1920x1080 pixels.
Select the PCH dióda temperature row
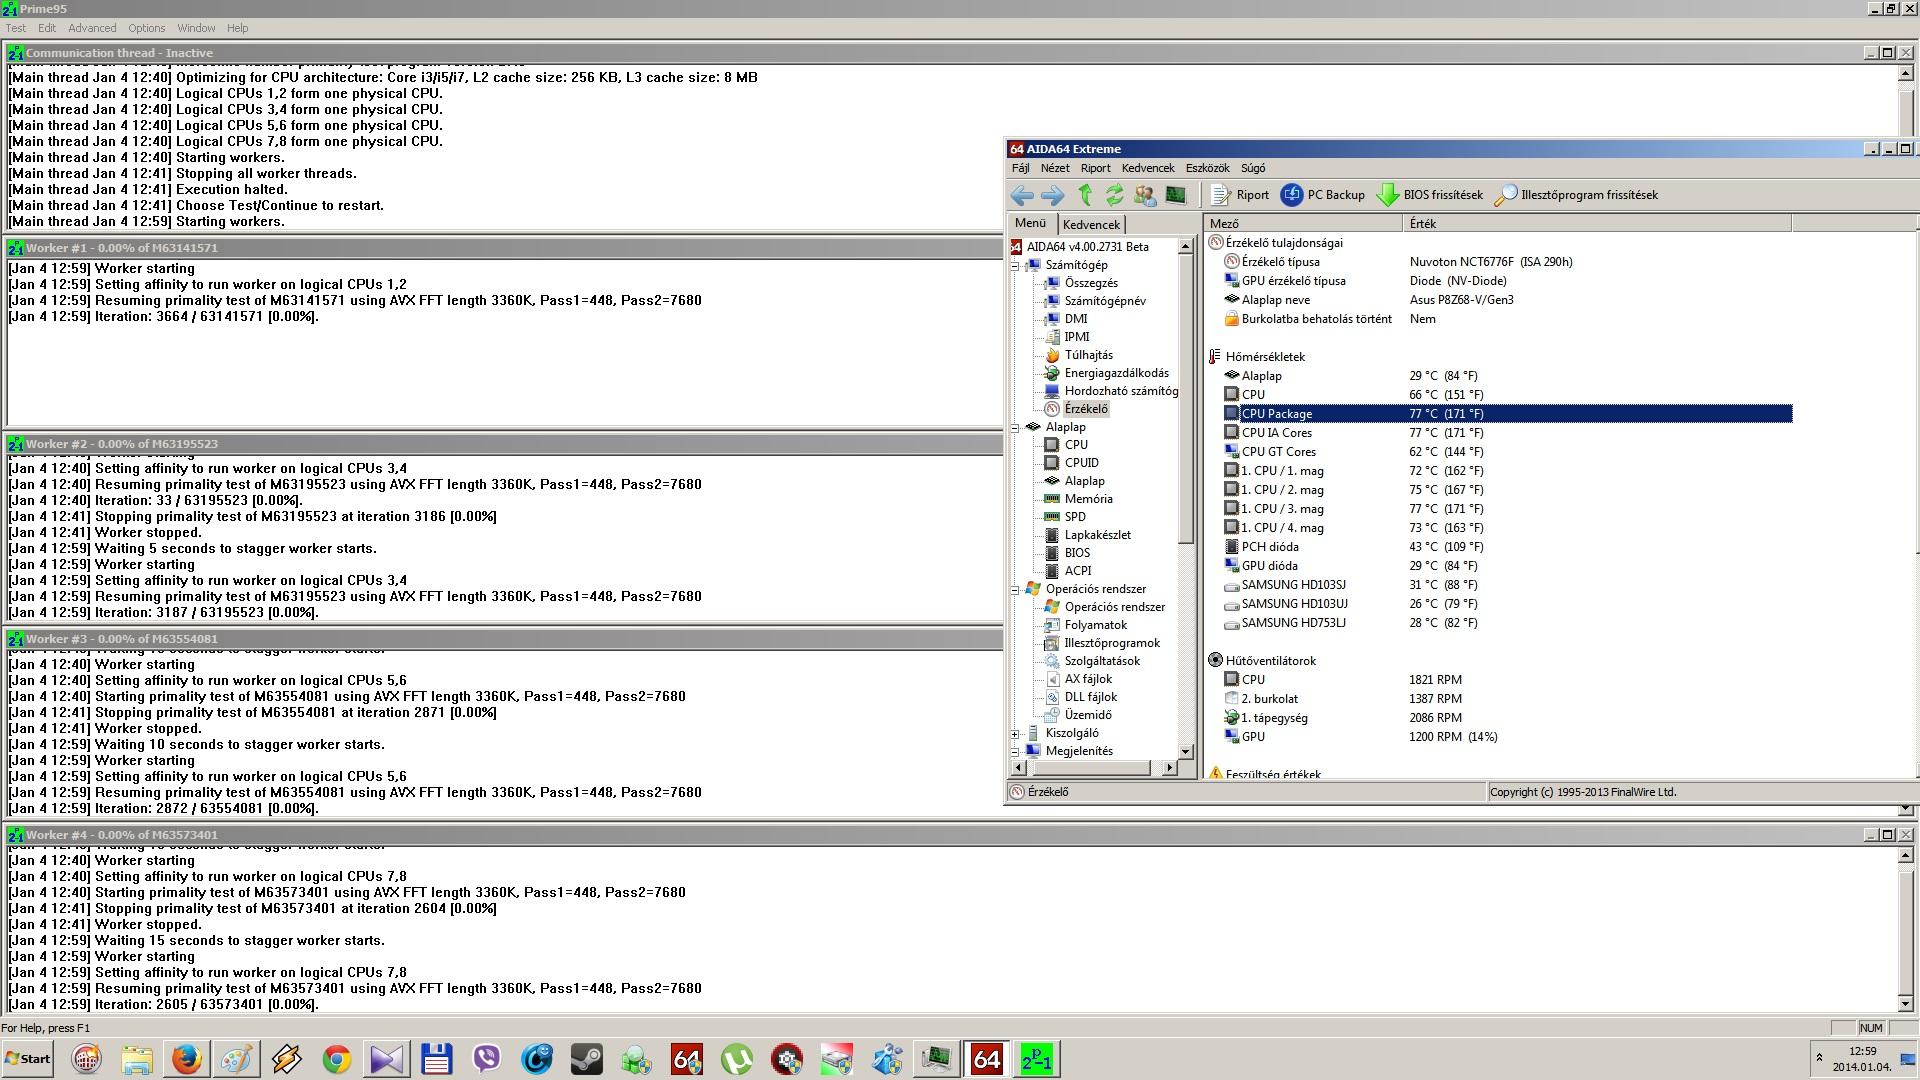tap(1508, 547)
